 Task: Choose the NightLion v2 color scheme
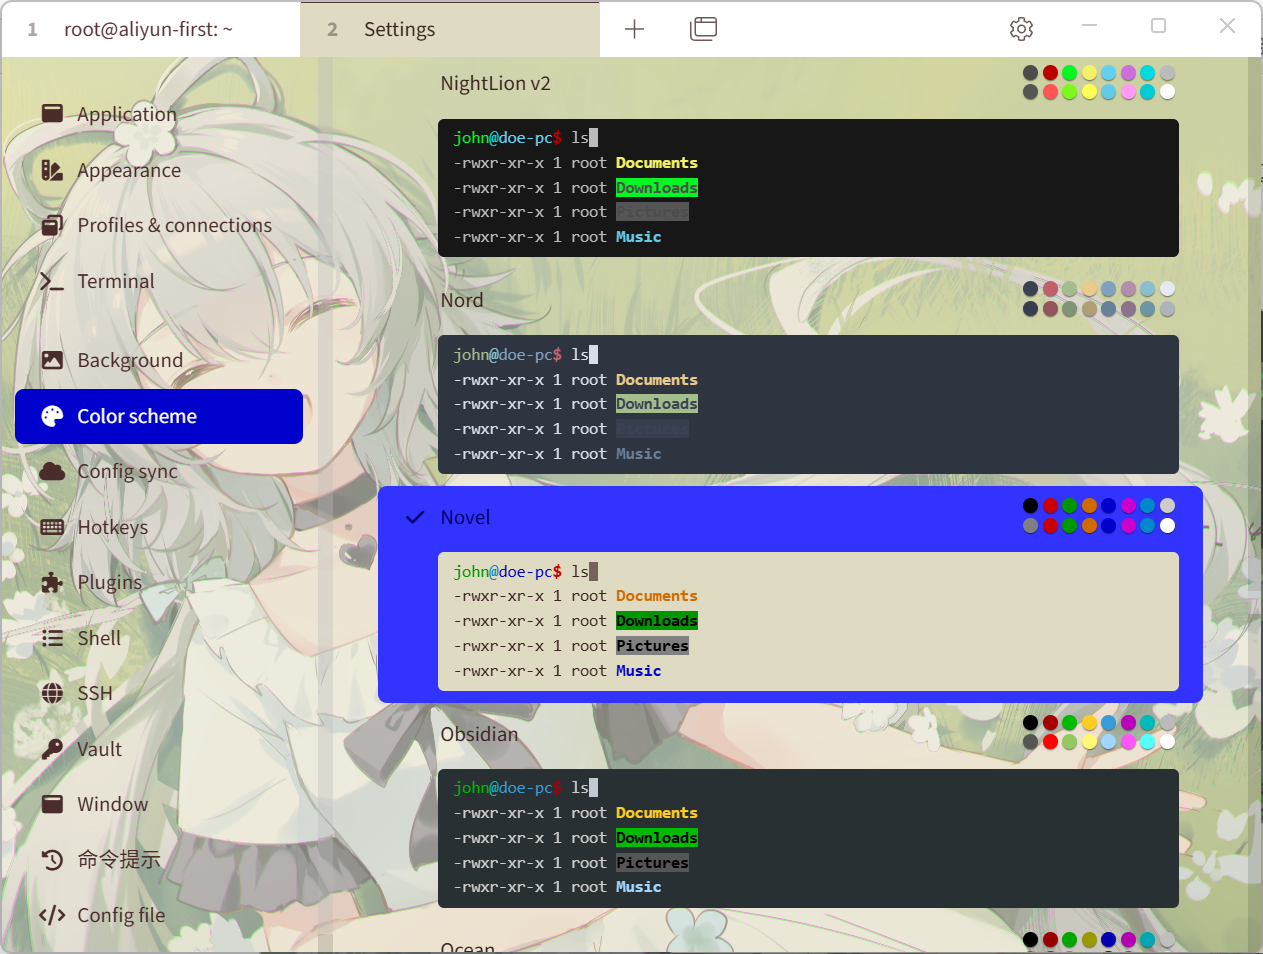(496, 83)
